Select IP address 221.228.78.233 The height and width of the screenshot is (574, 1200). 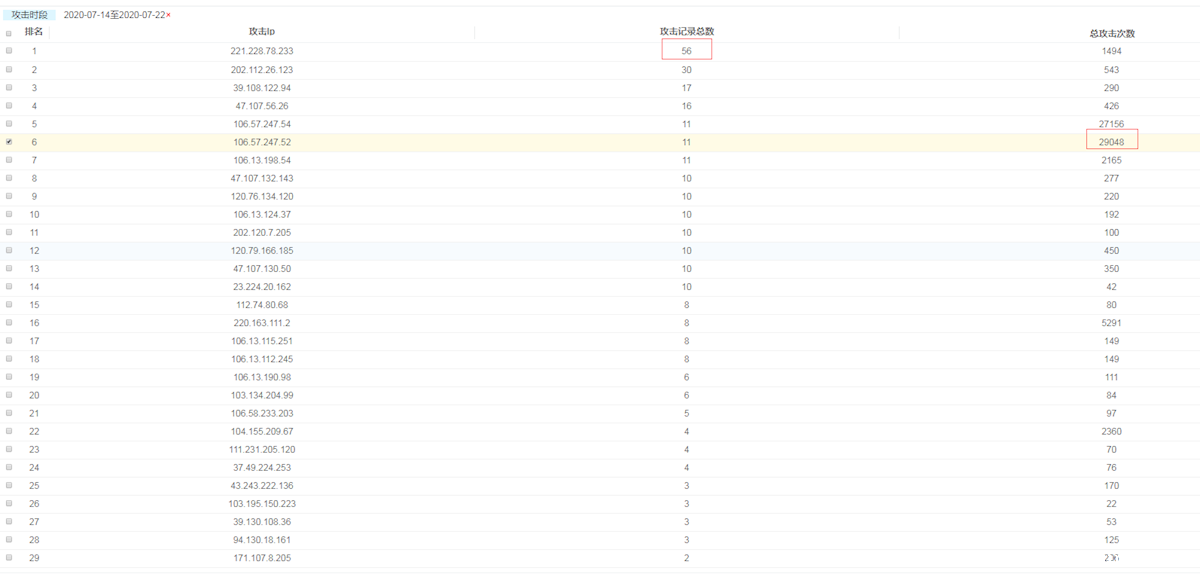coord(262,51)
